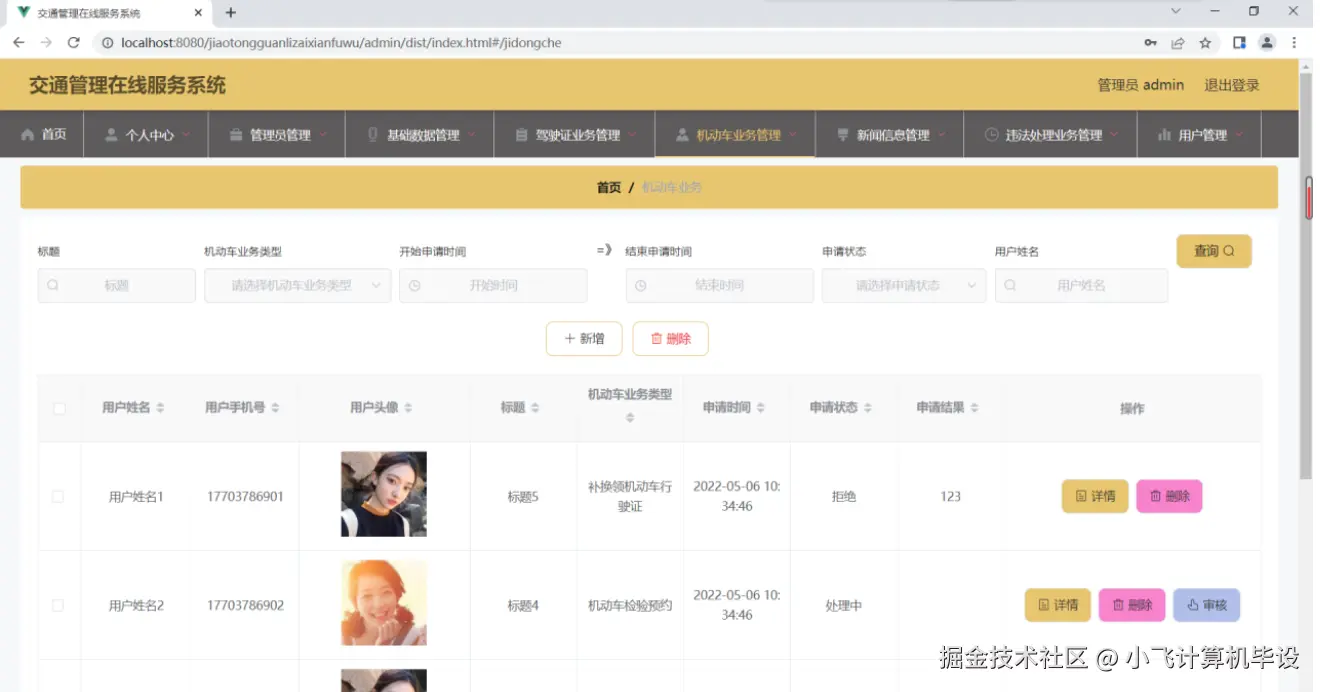Expand 基础数据管理 menu
This screenshot has height=692, width=1320.
(x=420, y=135)
